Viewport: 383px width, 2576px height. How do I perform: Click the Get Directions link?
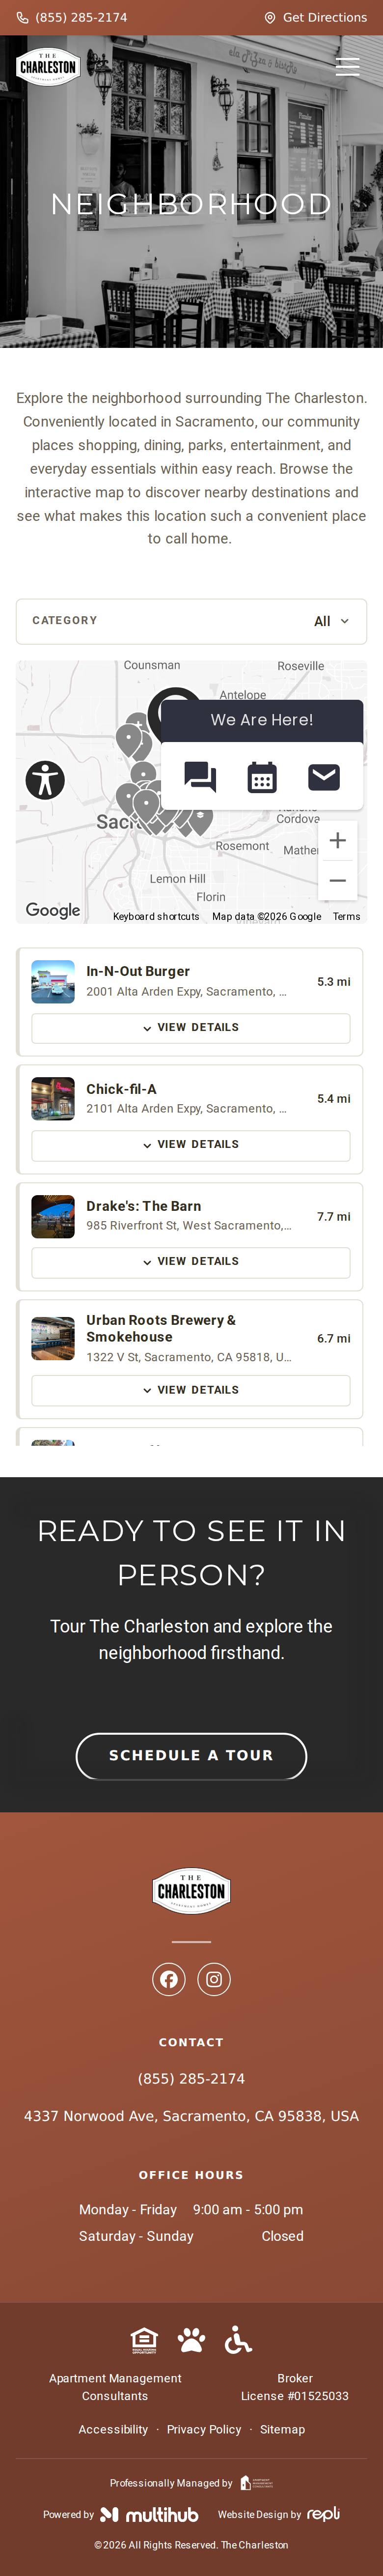coord(315,17)
